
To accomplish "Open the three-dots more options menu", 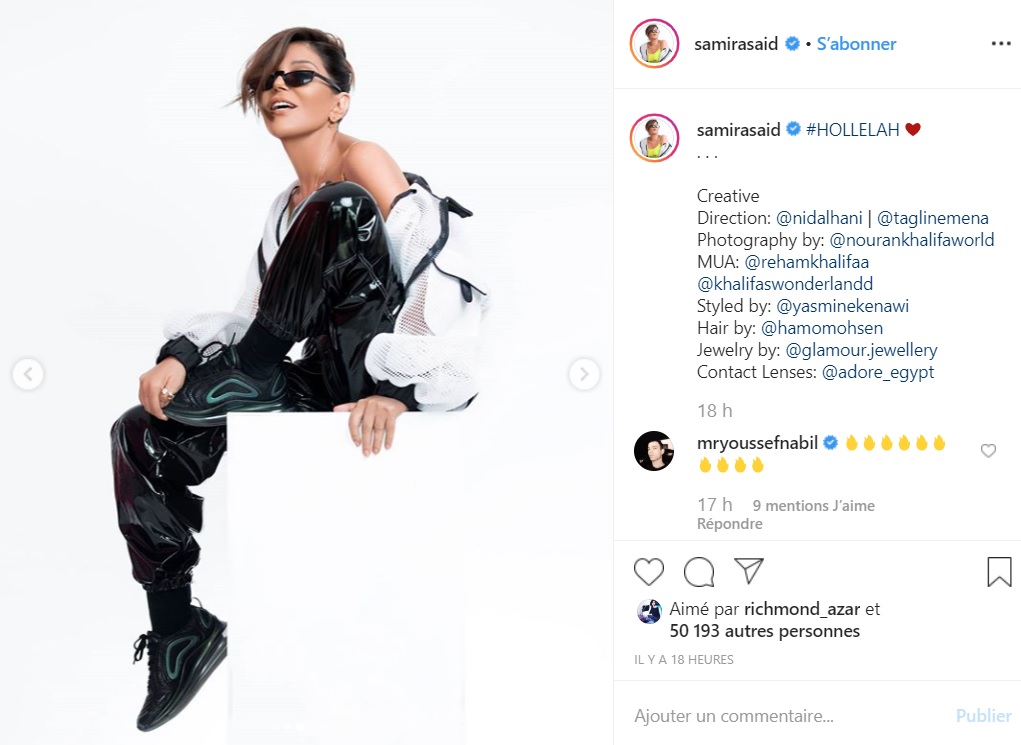I will [1001, 44].
